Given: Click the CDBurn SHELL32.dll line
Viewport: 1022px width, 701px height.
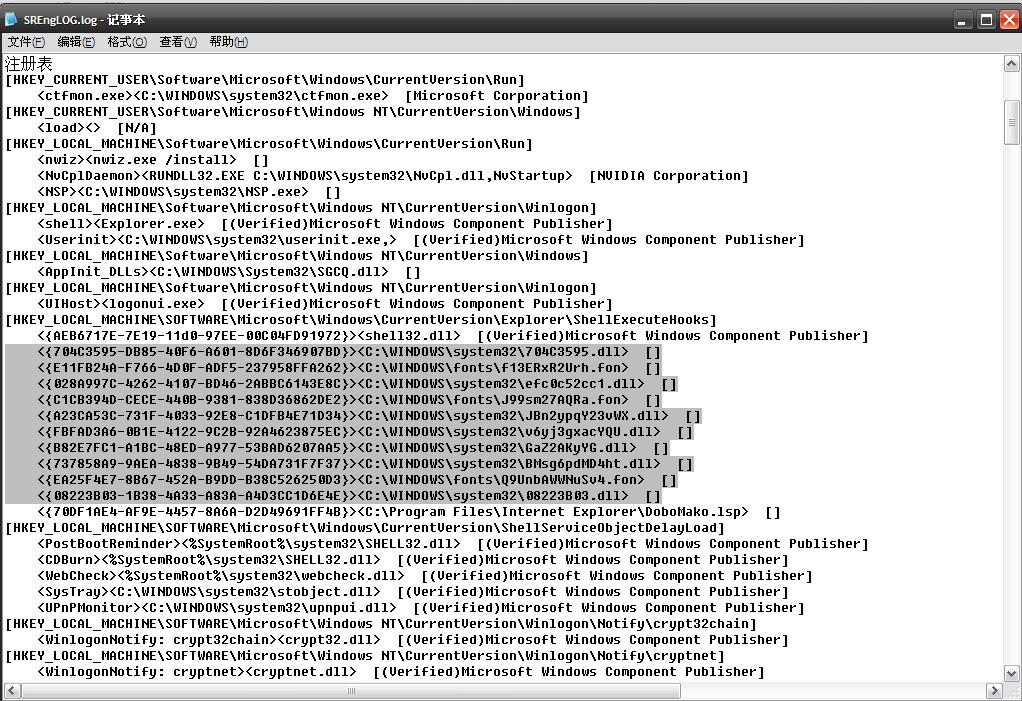Looking at the screenshot, I should click(413, 560).
